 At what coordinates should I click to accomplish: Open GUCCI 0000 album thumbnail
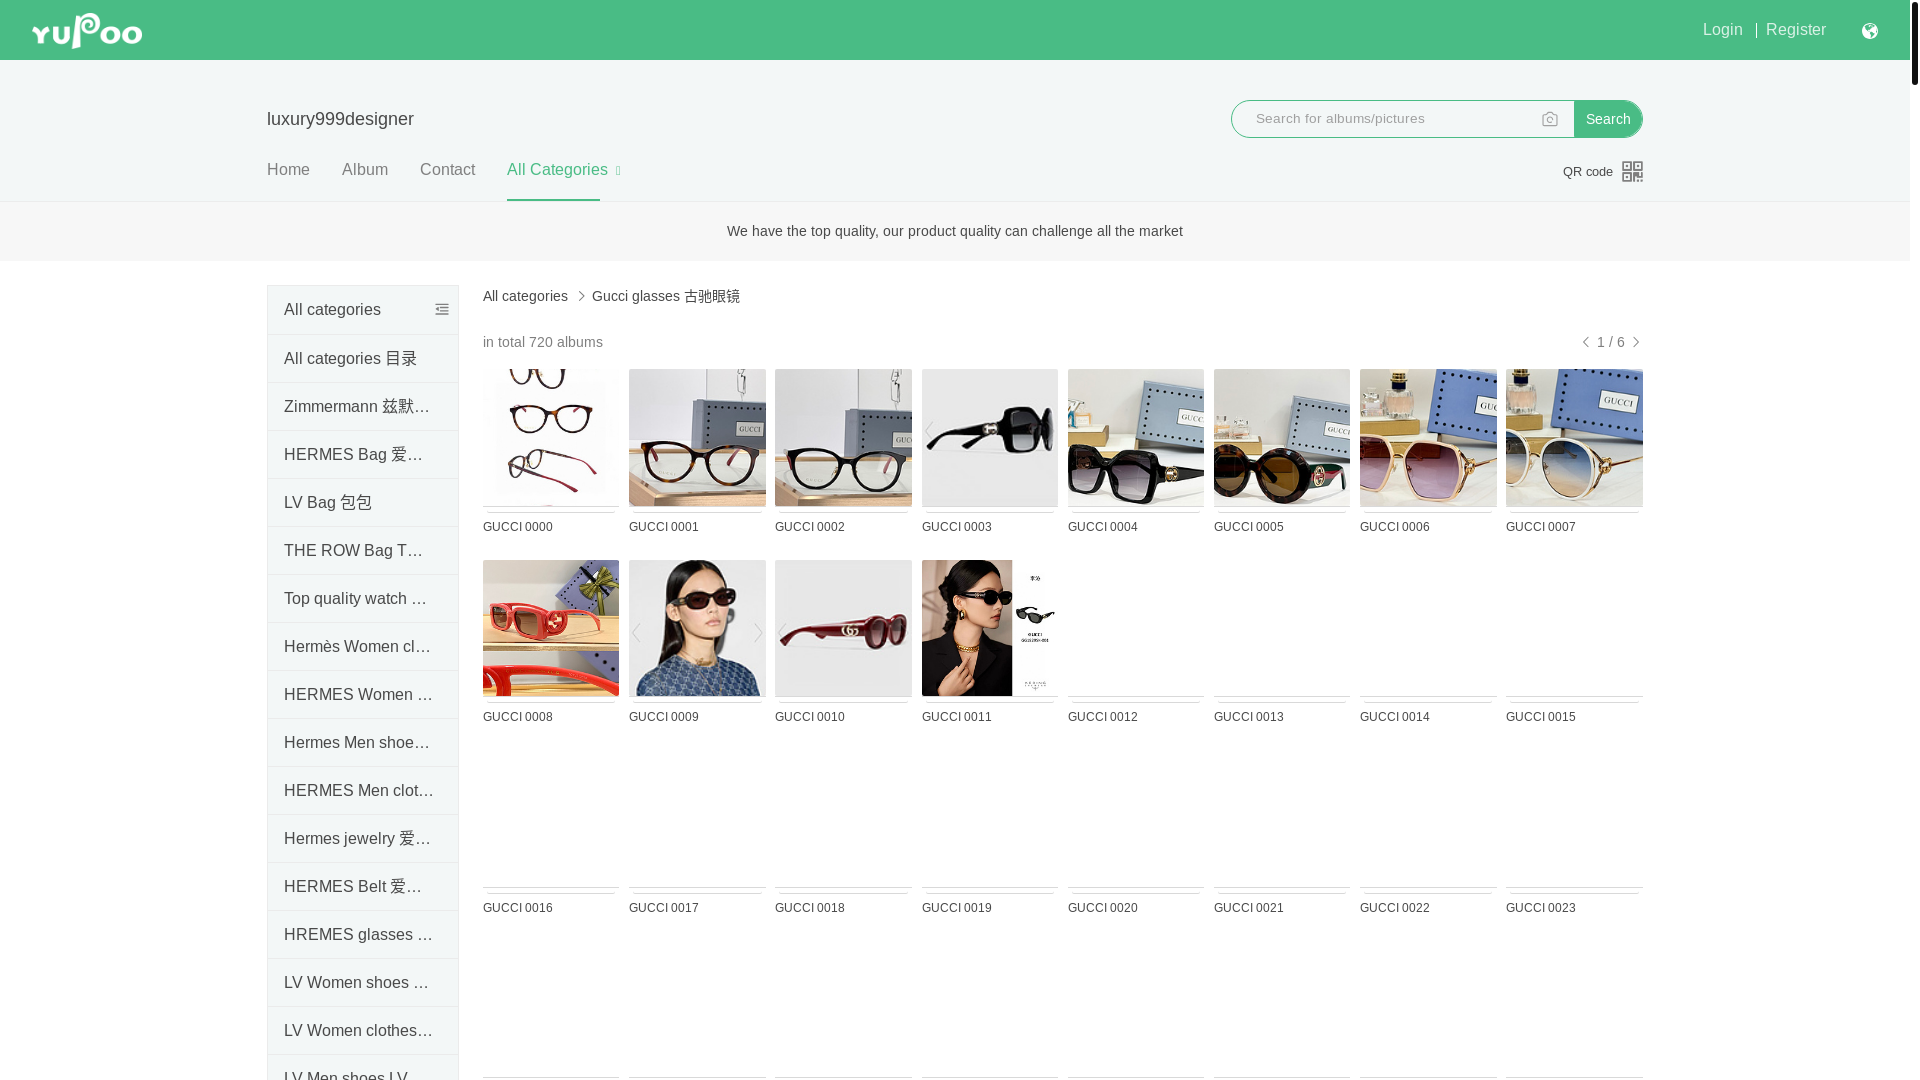coord(551,437)
